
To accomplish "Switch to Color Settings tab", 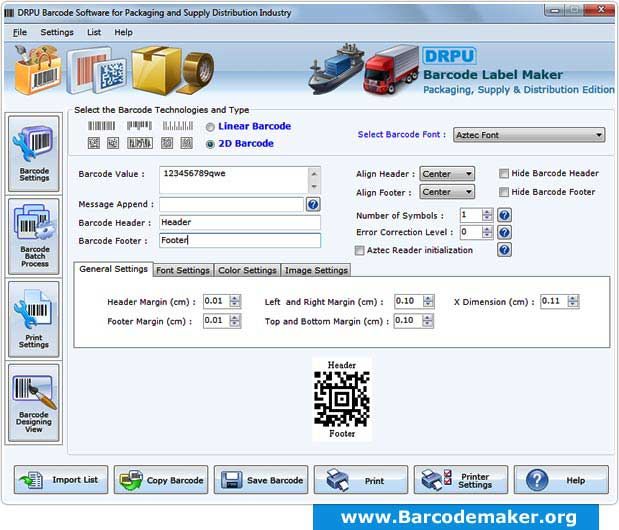I will pyautogui.click(x=247, y=270).
